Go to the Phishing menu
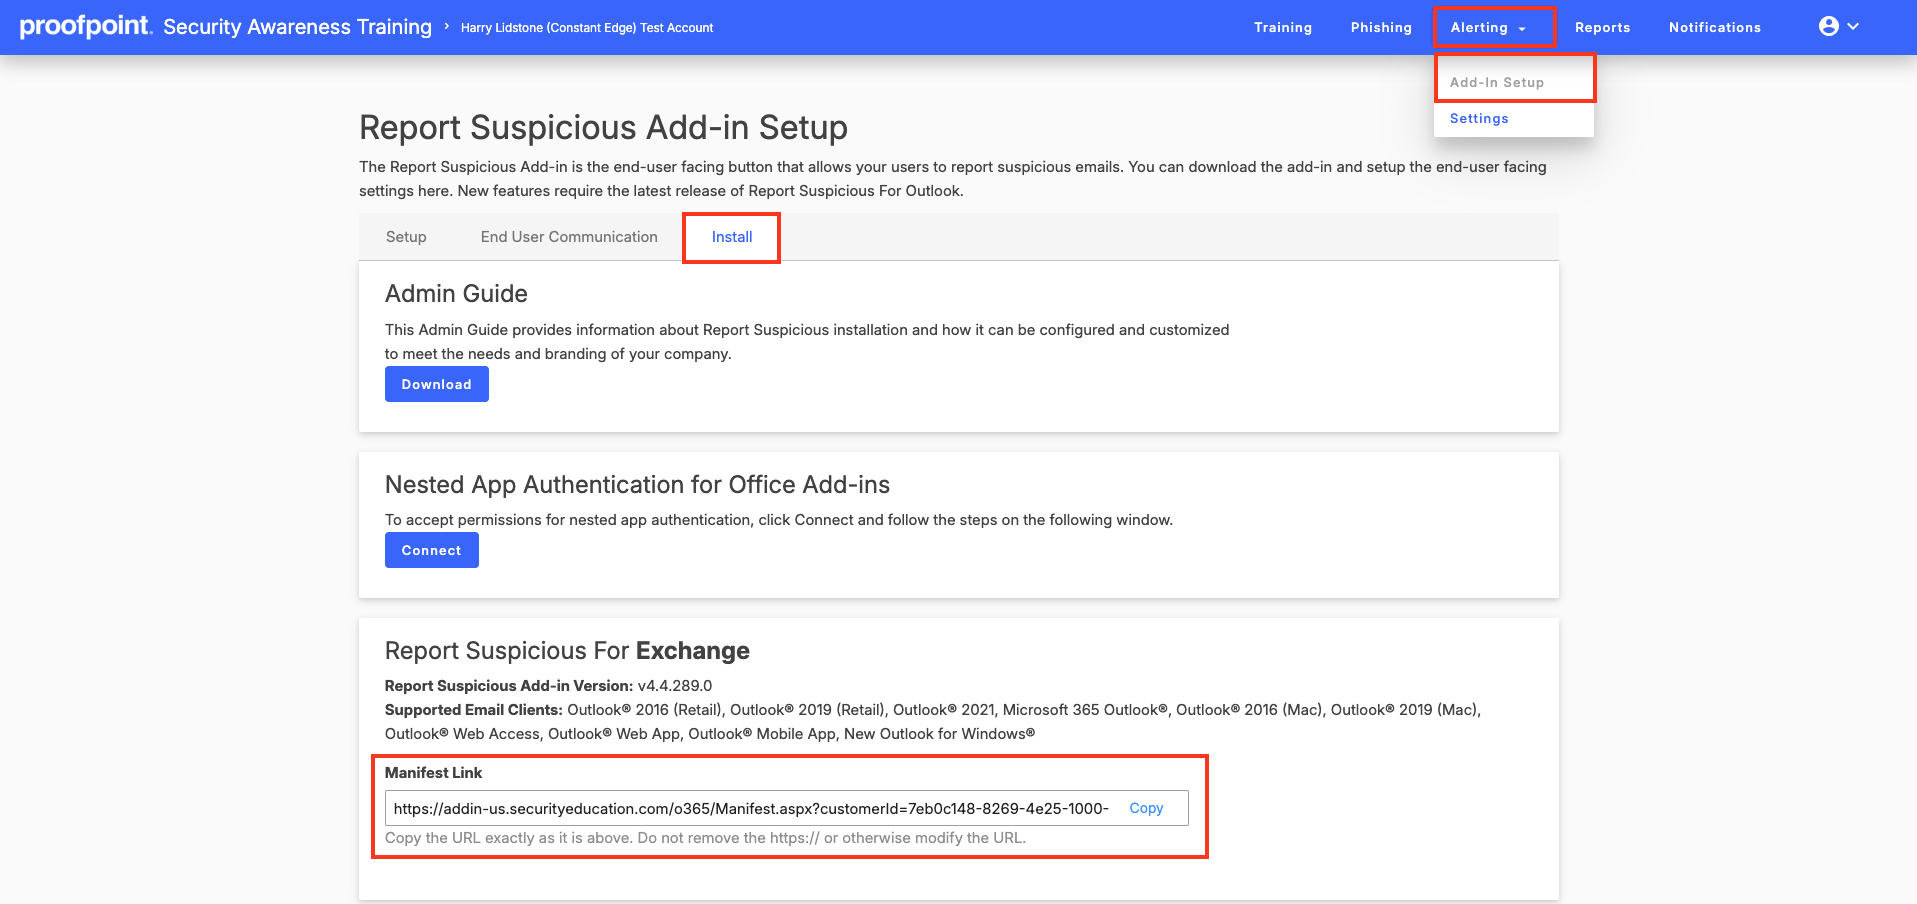Viewport: 1917px width, 904px height. 1381,27
